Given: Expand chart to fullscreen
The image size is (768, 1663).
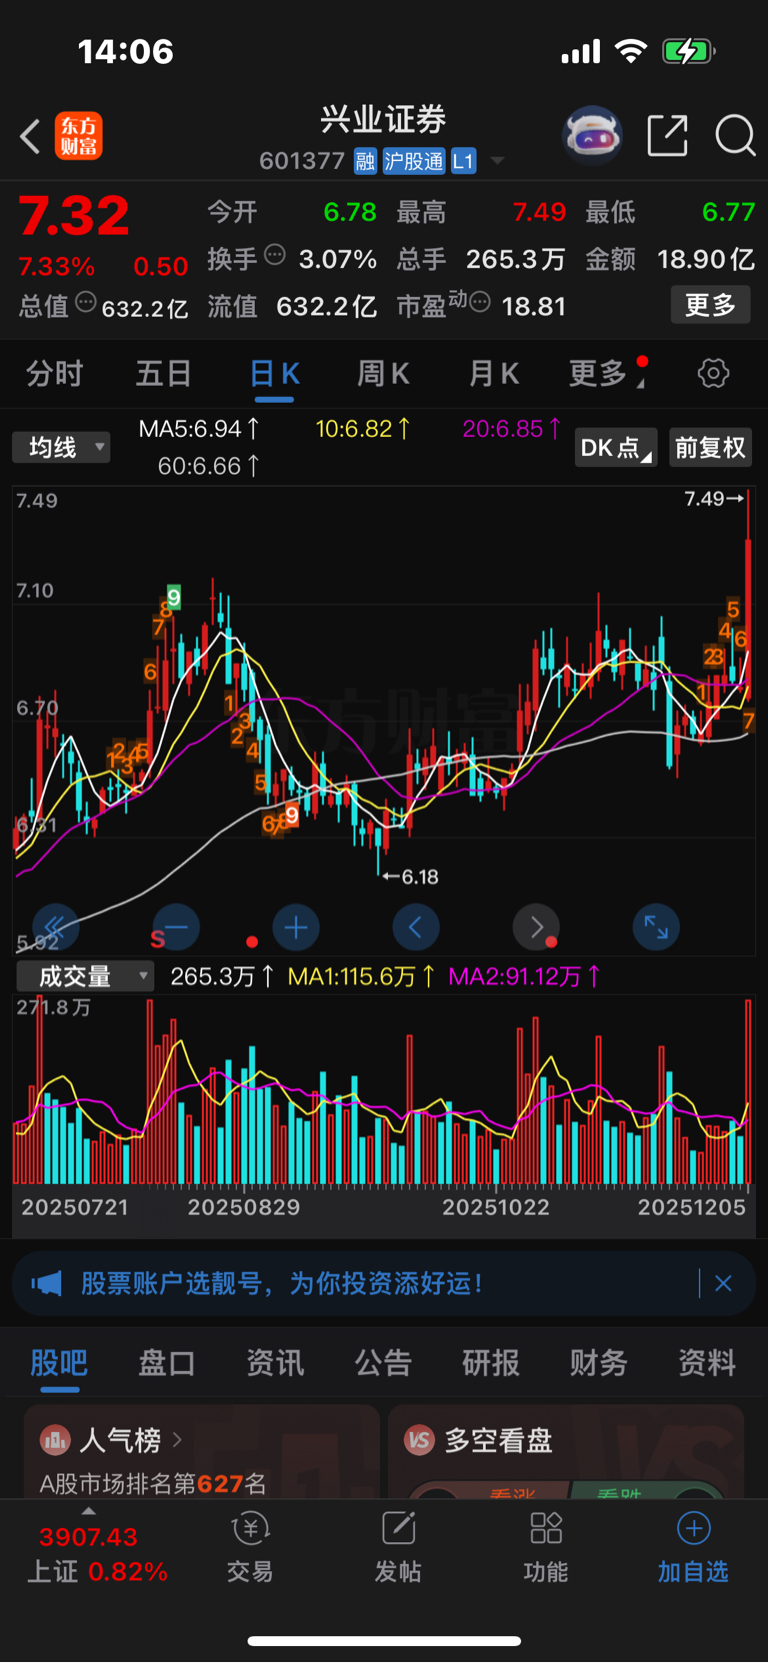Looking at the screenshot, I should [x=656, y=928].
